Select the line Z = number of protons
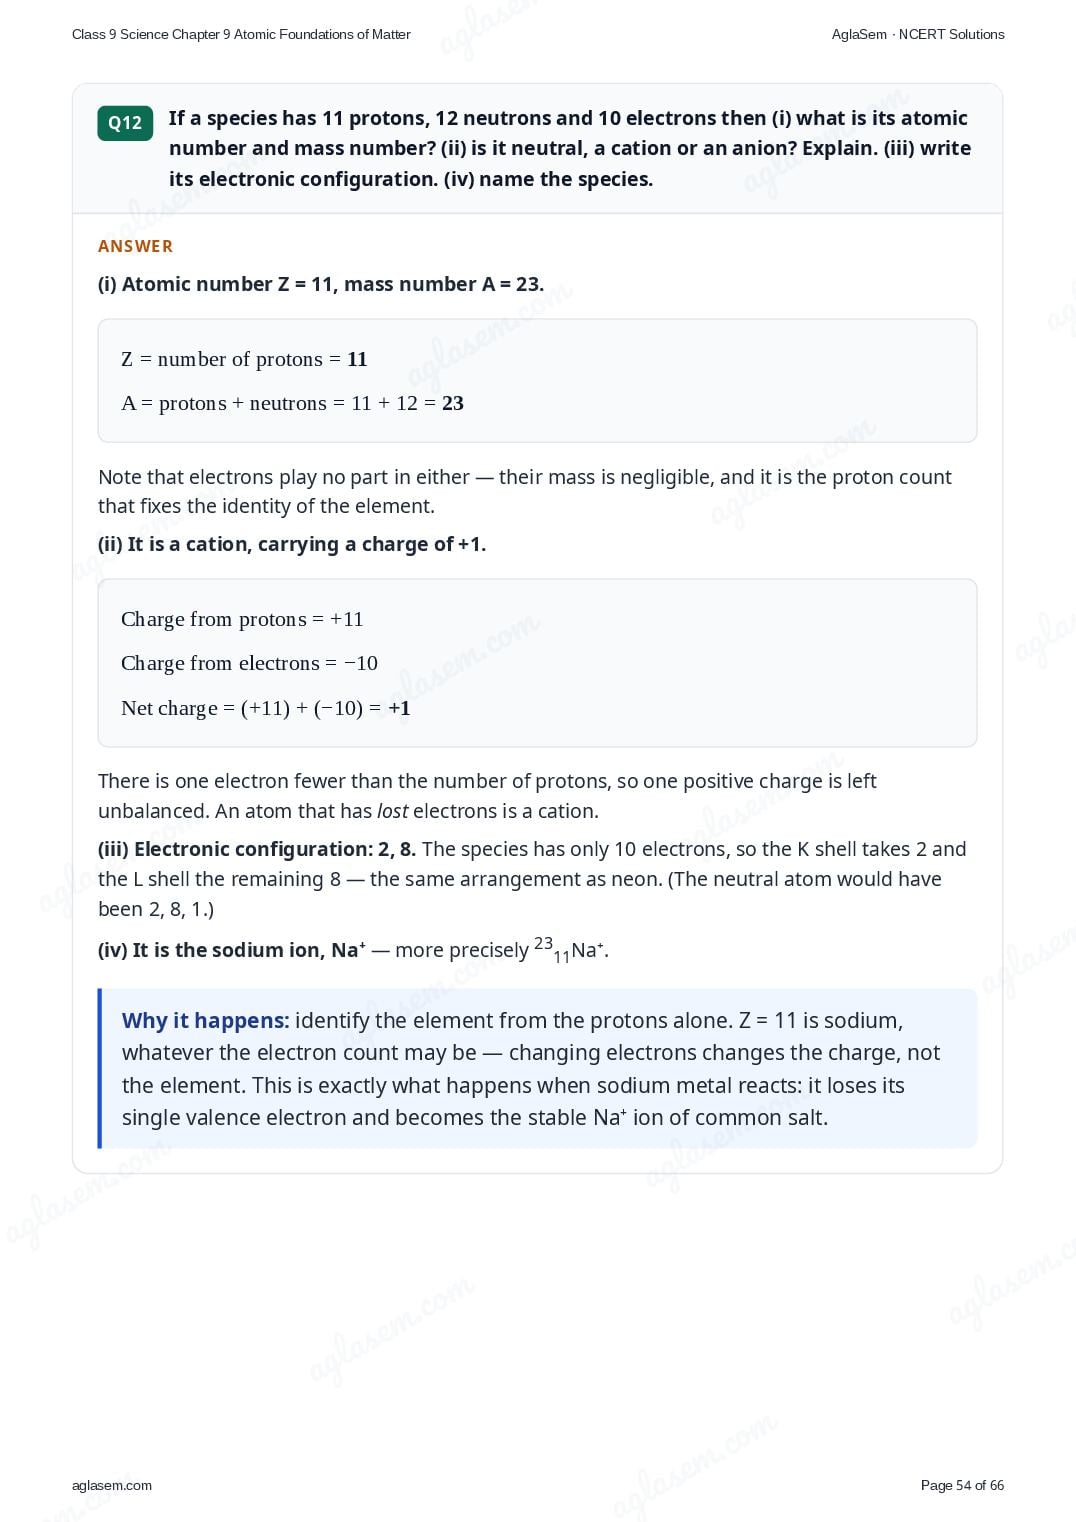 (244, 359)
